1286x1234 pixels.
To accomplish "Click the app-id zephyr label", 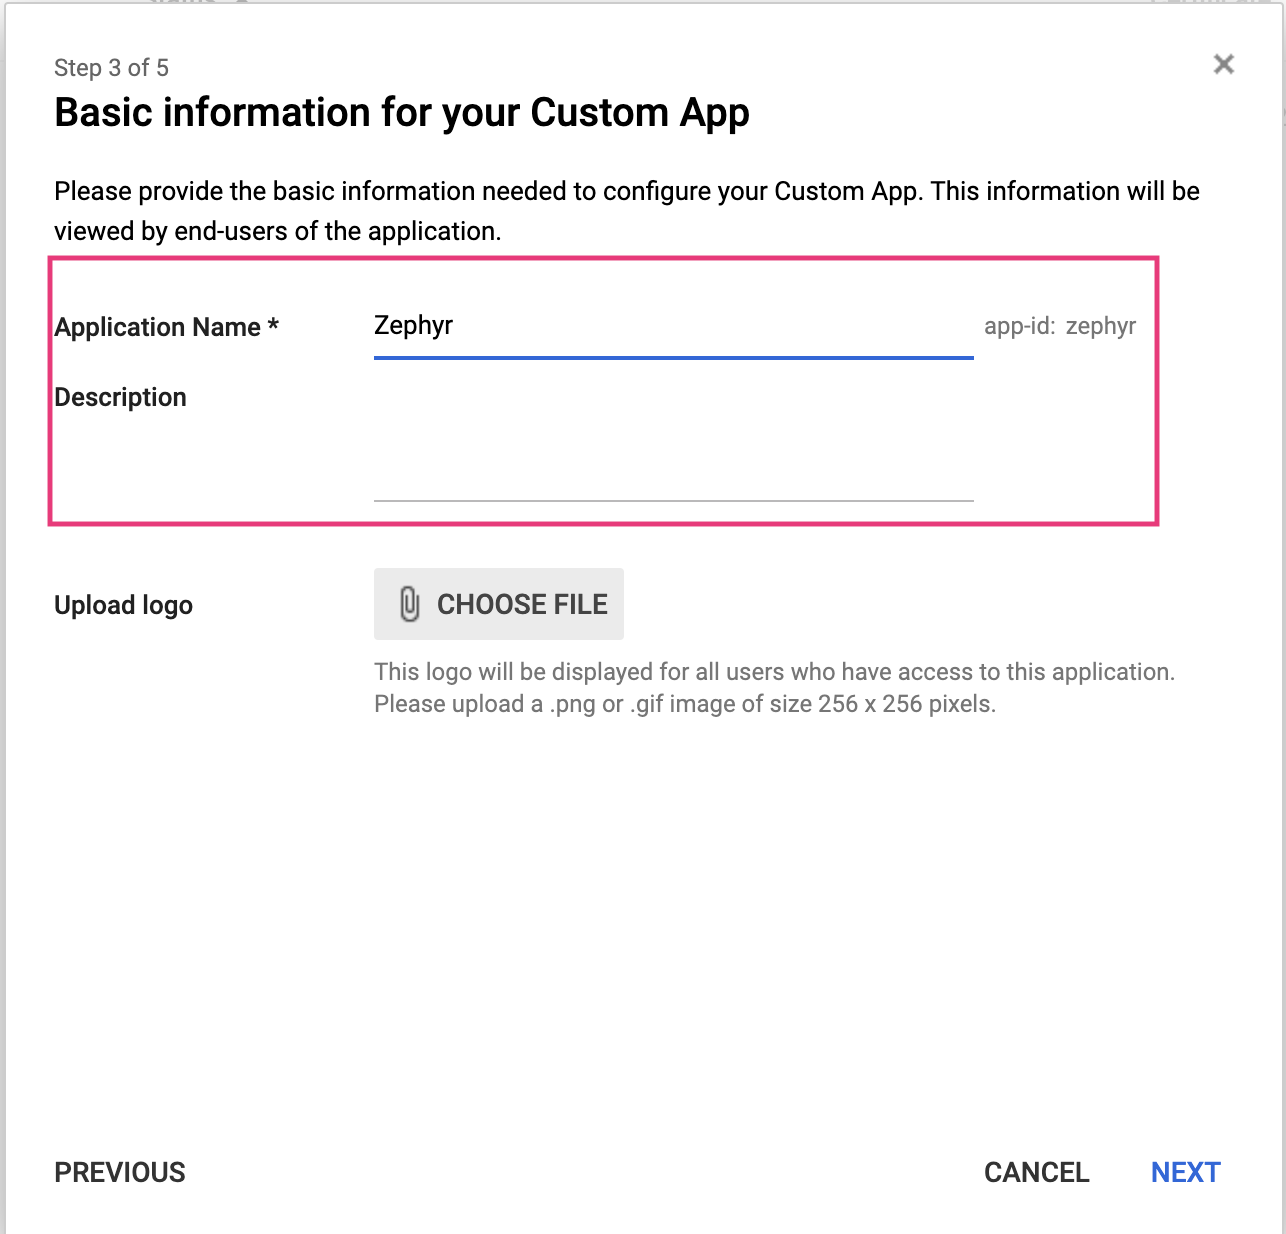I will click(x=1060, y=326).
